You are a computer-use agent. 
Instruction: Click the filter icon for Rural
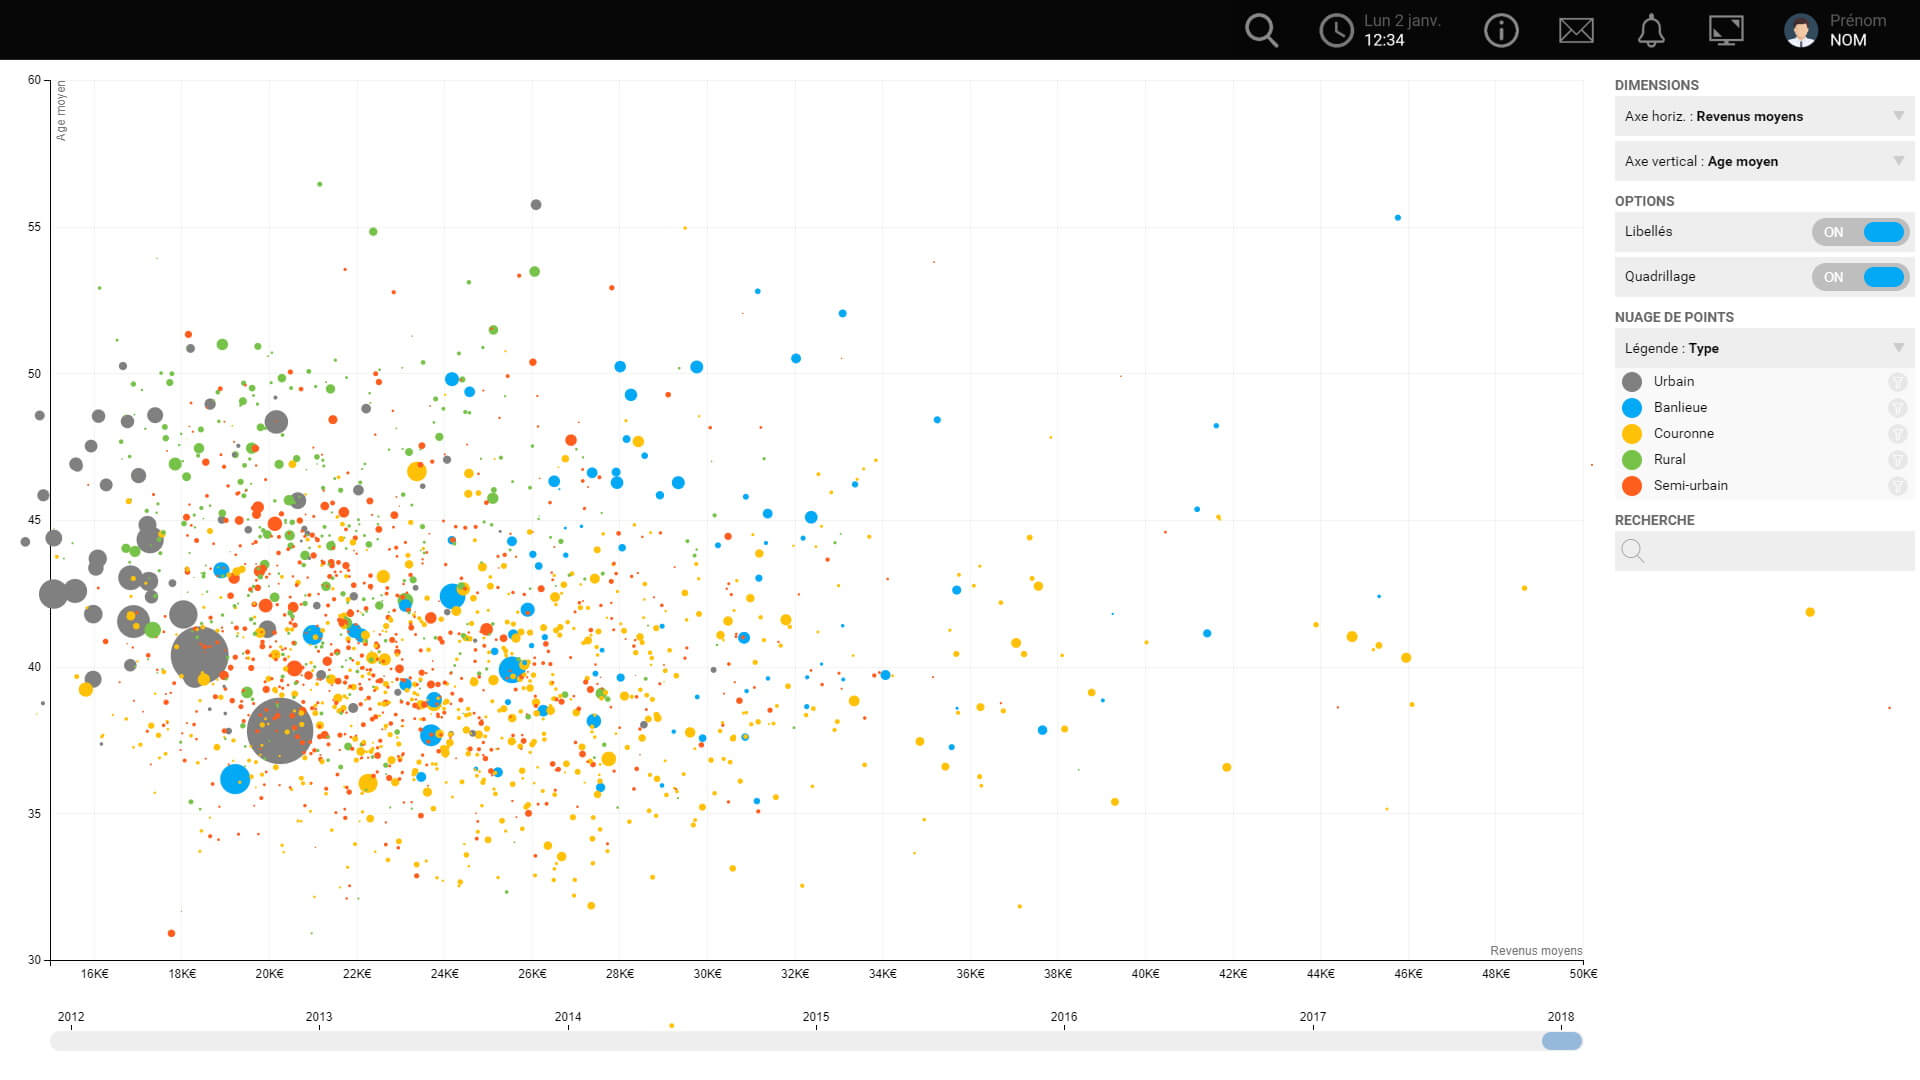(x=1897, y=460)
